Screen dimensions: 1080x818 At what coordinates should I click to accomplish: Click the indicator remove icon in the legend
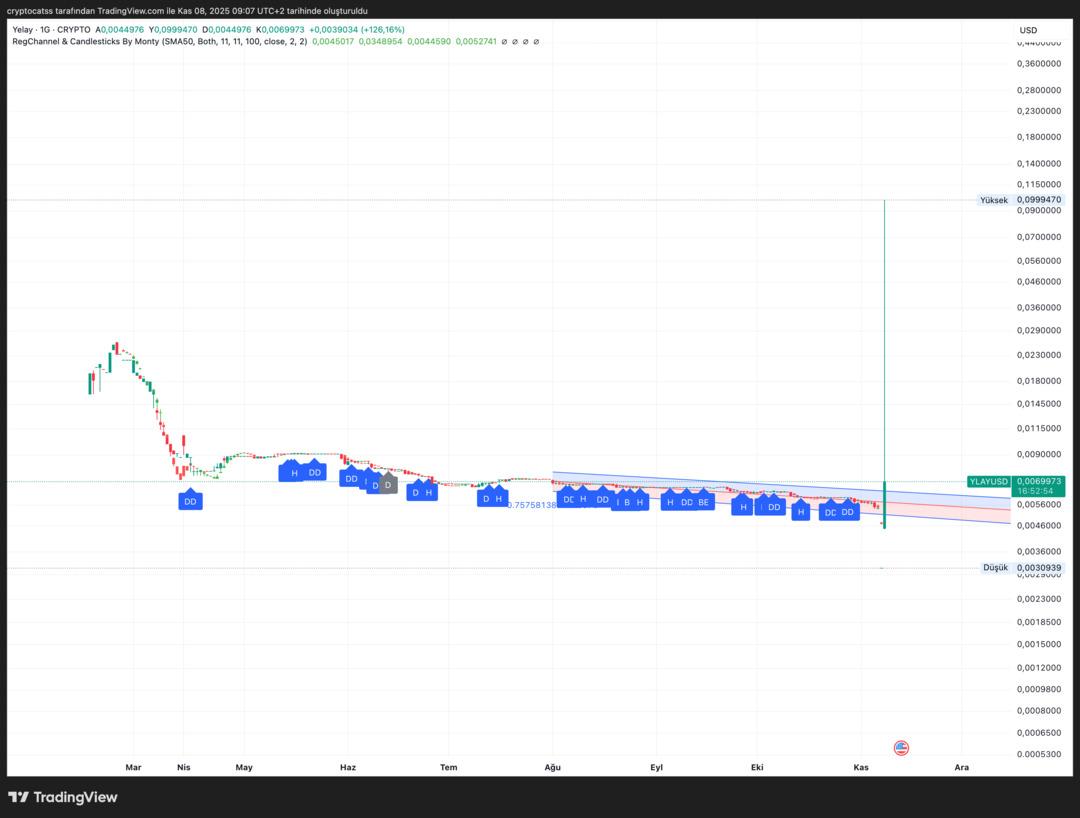(x=525, y=42)
